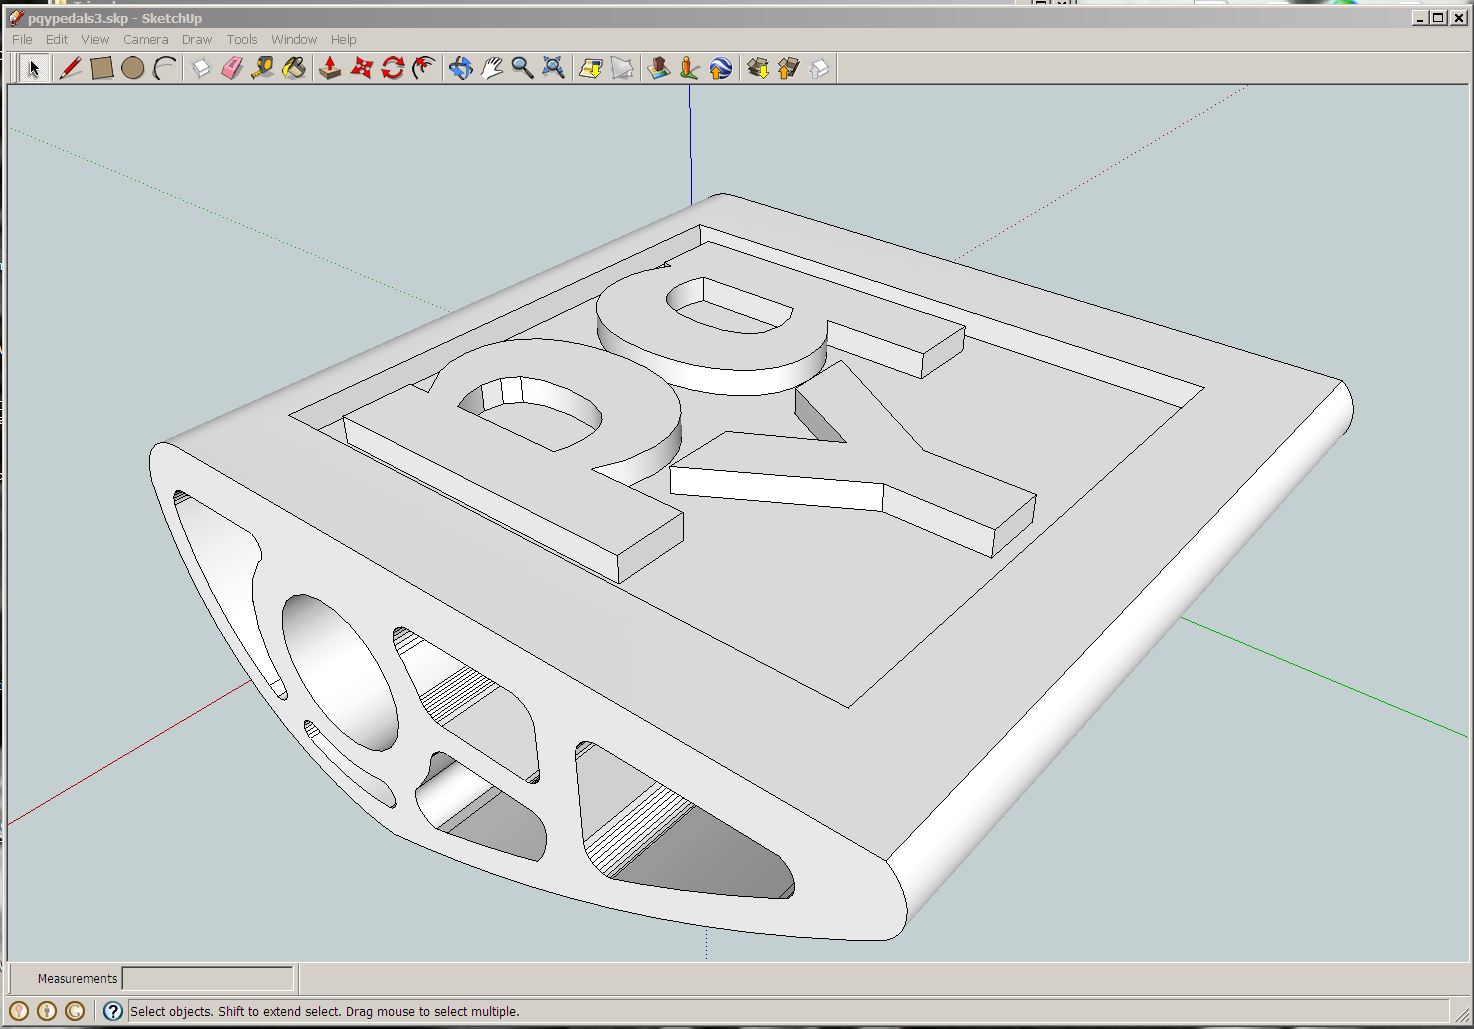
Task: Select the Tape Measure tool
Action: (263, 68)
